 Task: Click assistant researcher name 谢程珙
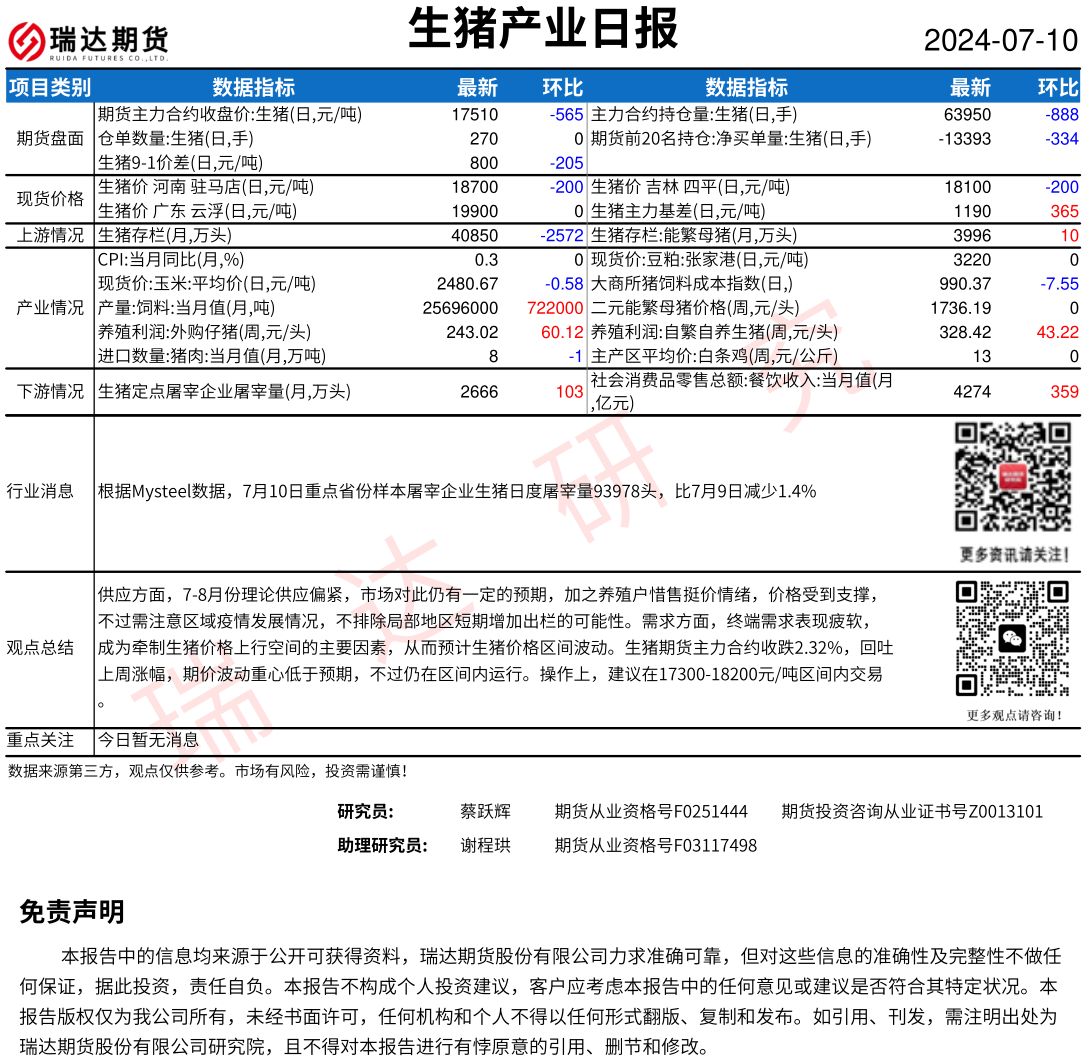pos(485,846)
